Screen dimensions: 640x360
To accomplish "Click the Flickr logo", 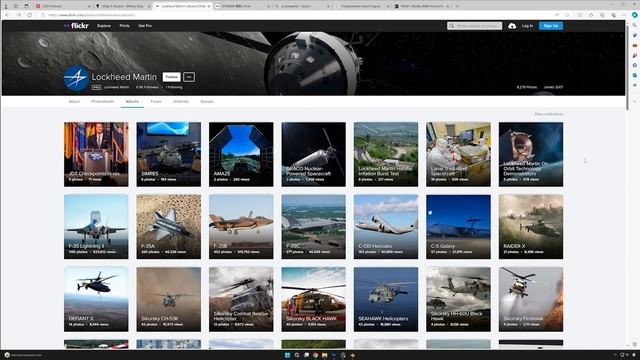I will pos(76,26).
